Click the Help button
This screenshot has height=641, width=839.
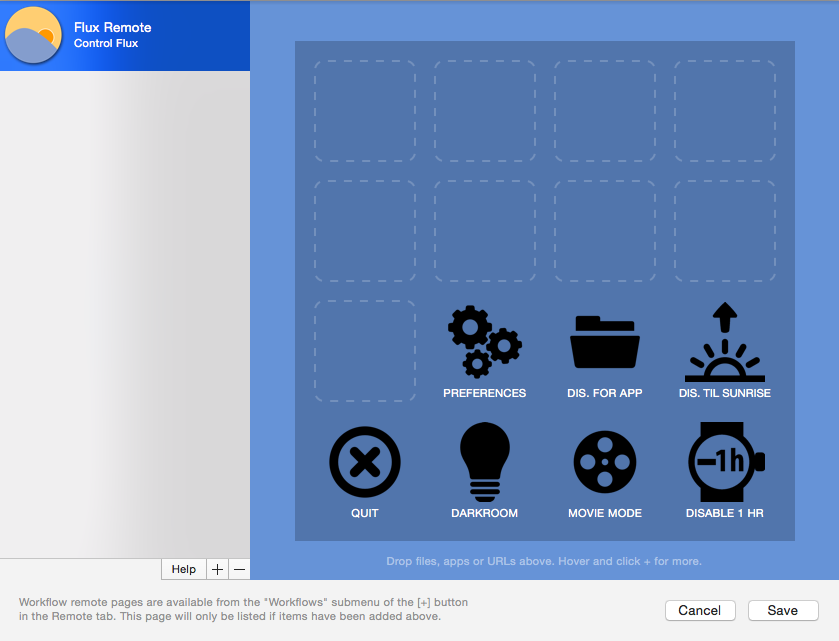click(183, 569)
